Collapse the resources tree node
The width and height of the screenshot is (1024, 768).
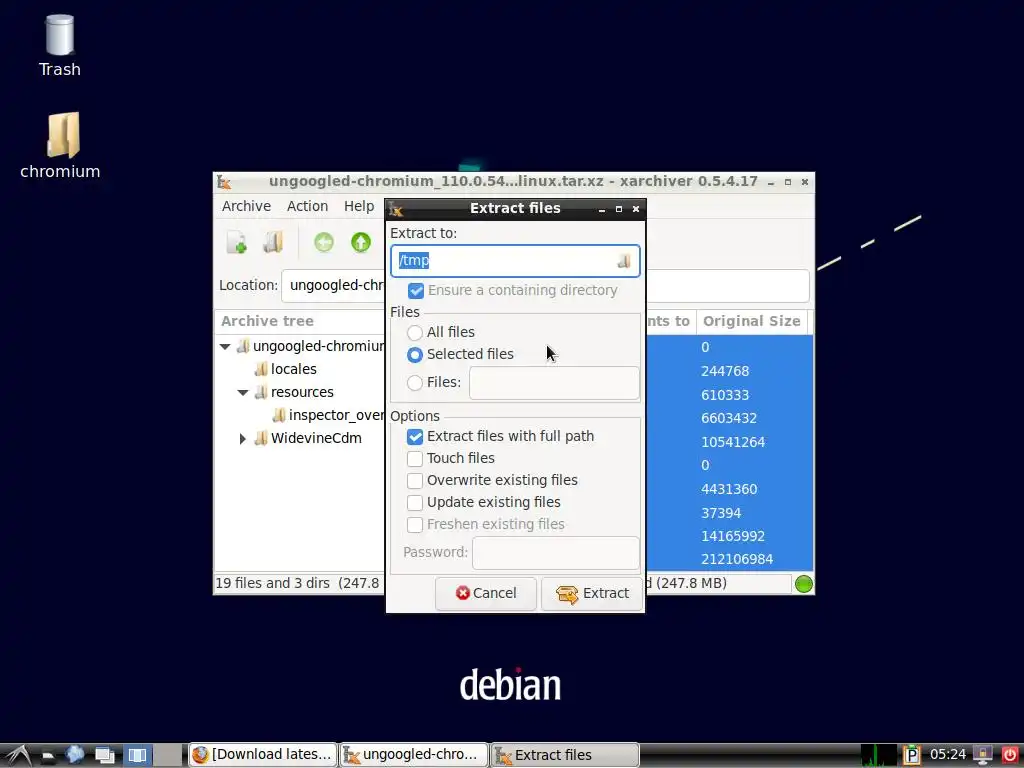[243, 392]
